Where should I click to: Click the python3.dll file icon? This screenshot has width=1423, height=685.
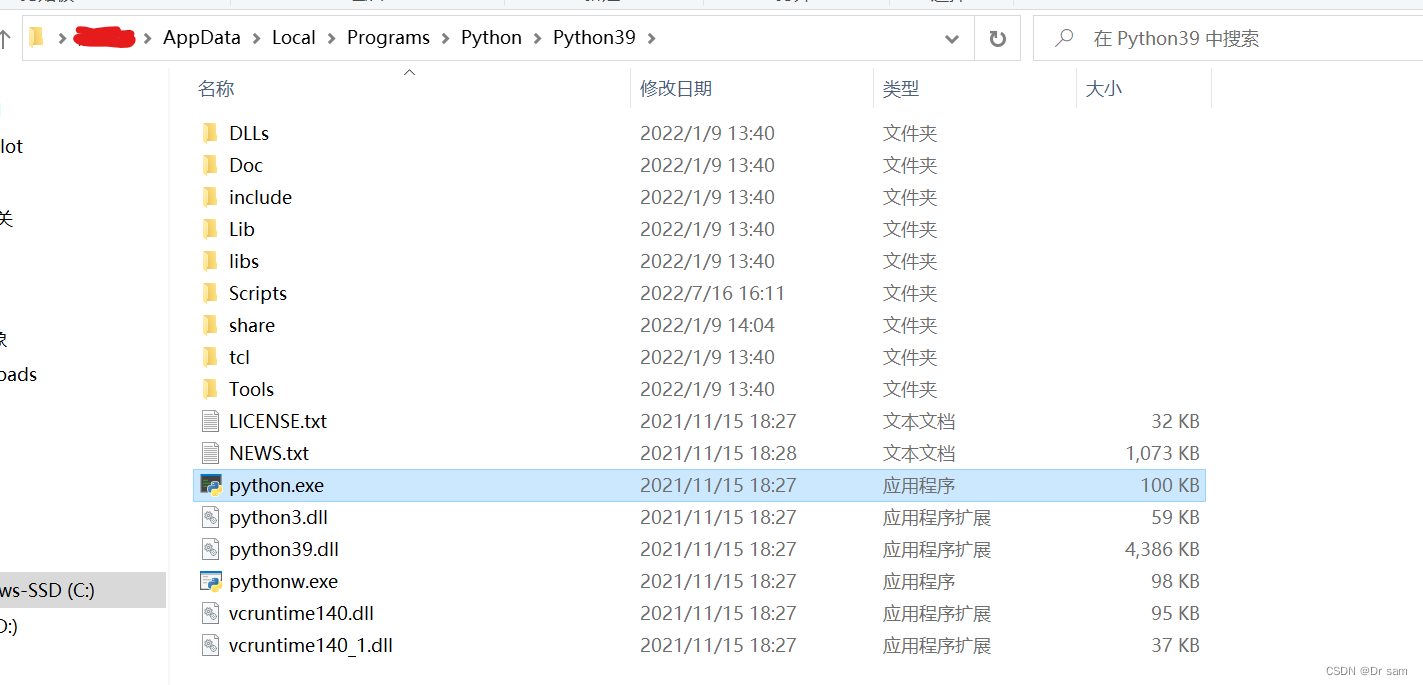pyautogui.click(x=210, y=517)
